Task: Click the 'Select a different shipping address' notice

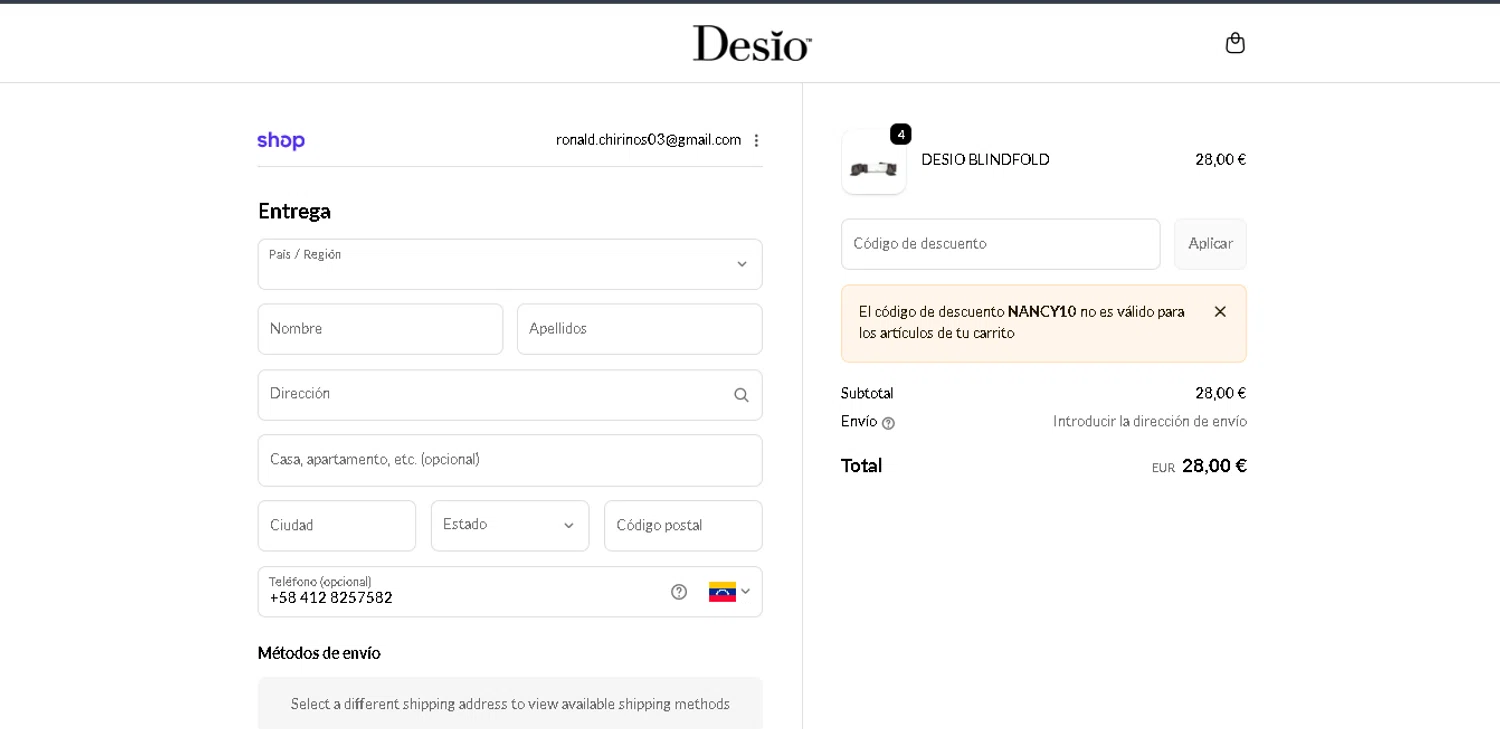Action: coord(510,704)
